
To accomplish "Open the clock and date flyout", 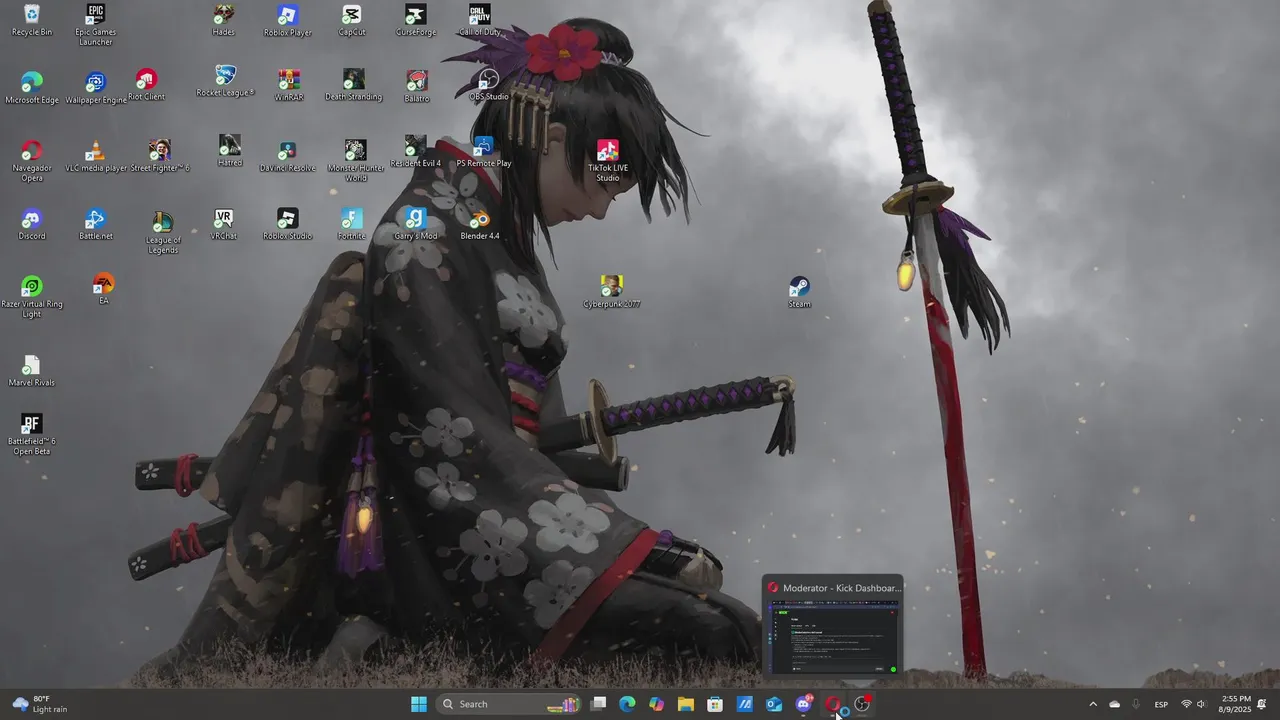I will [x=1236, y=704].
